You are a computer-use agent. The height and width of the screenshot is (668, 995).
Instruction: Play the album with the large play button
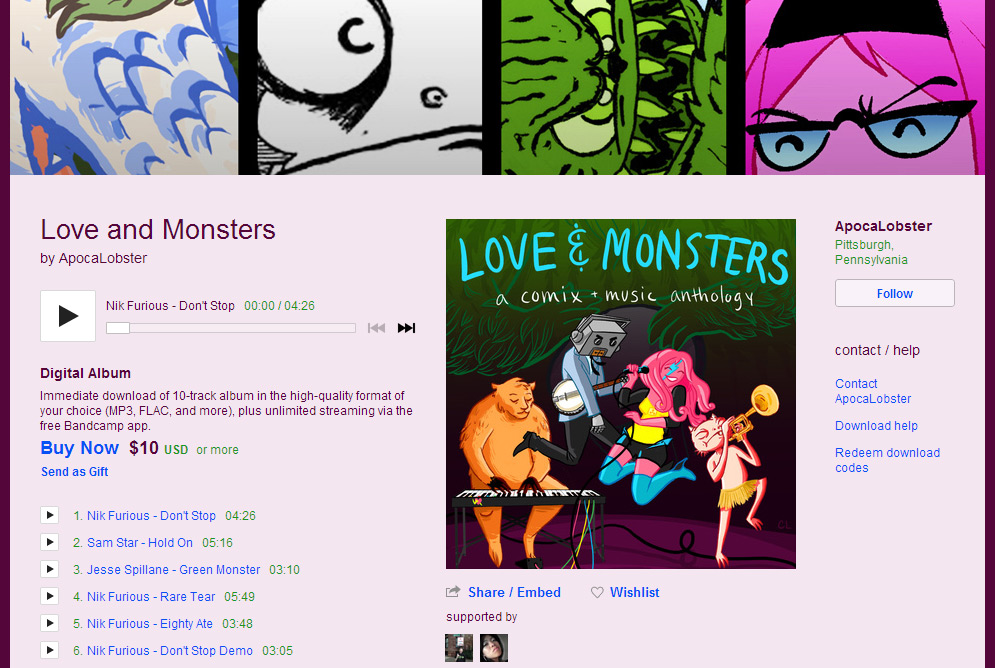click(68, 316)
